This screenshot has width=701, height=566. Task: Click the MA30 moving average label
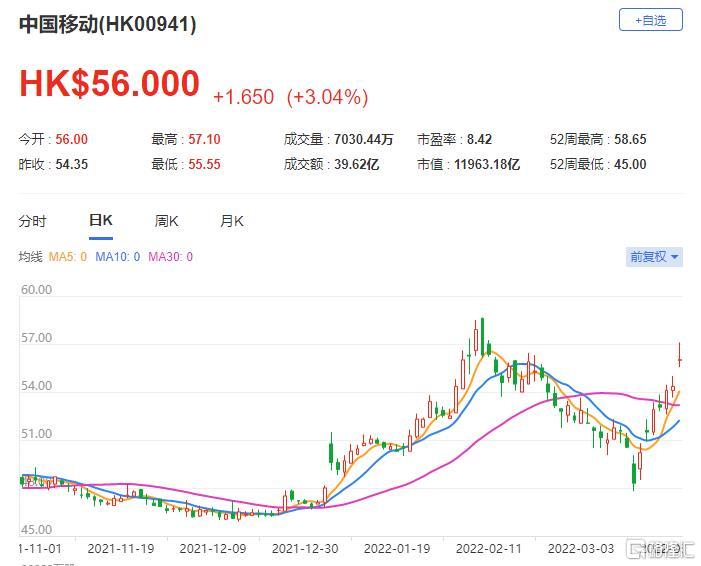click(170, 257)
